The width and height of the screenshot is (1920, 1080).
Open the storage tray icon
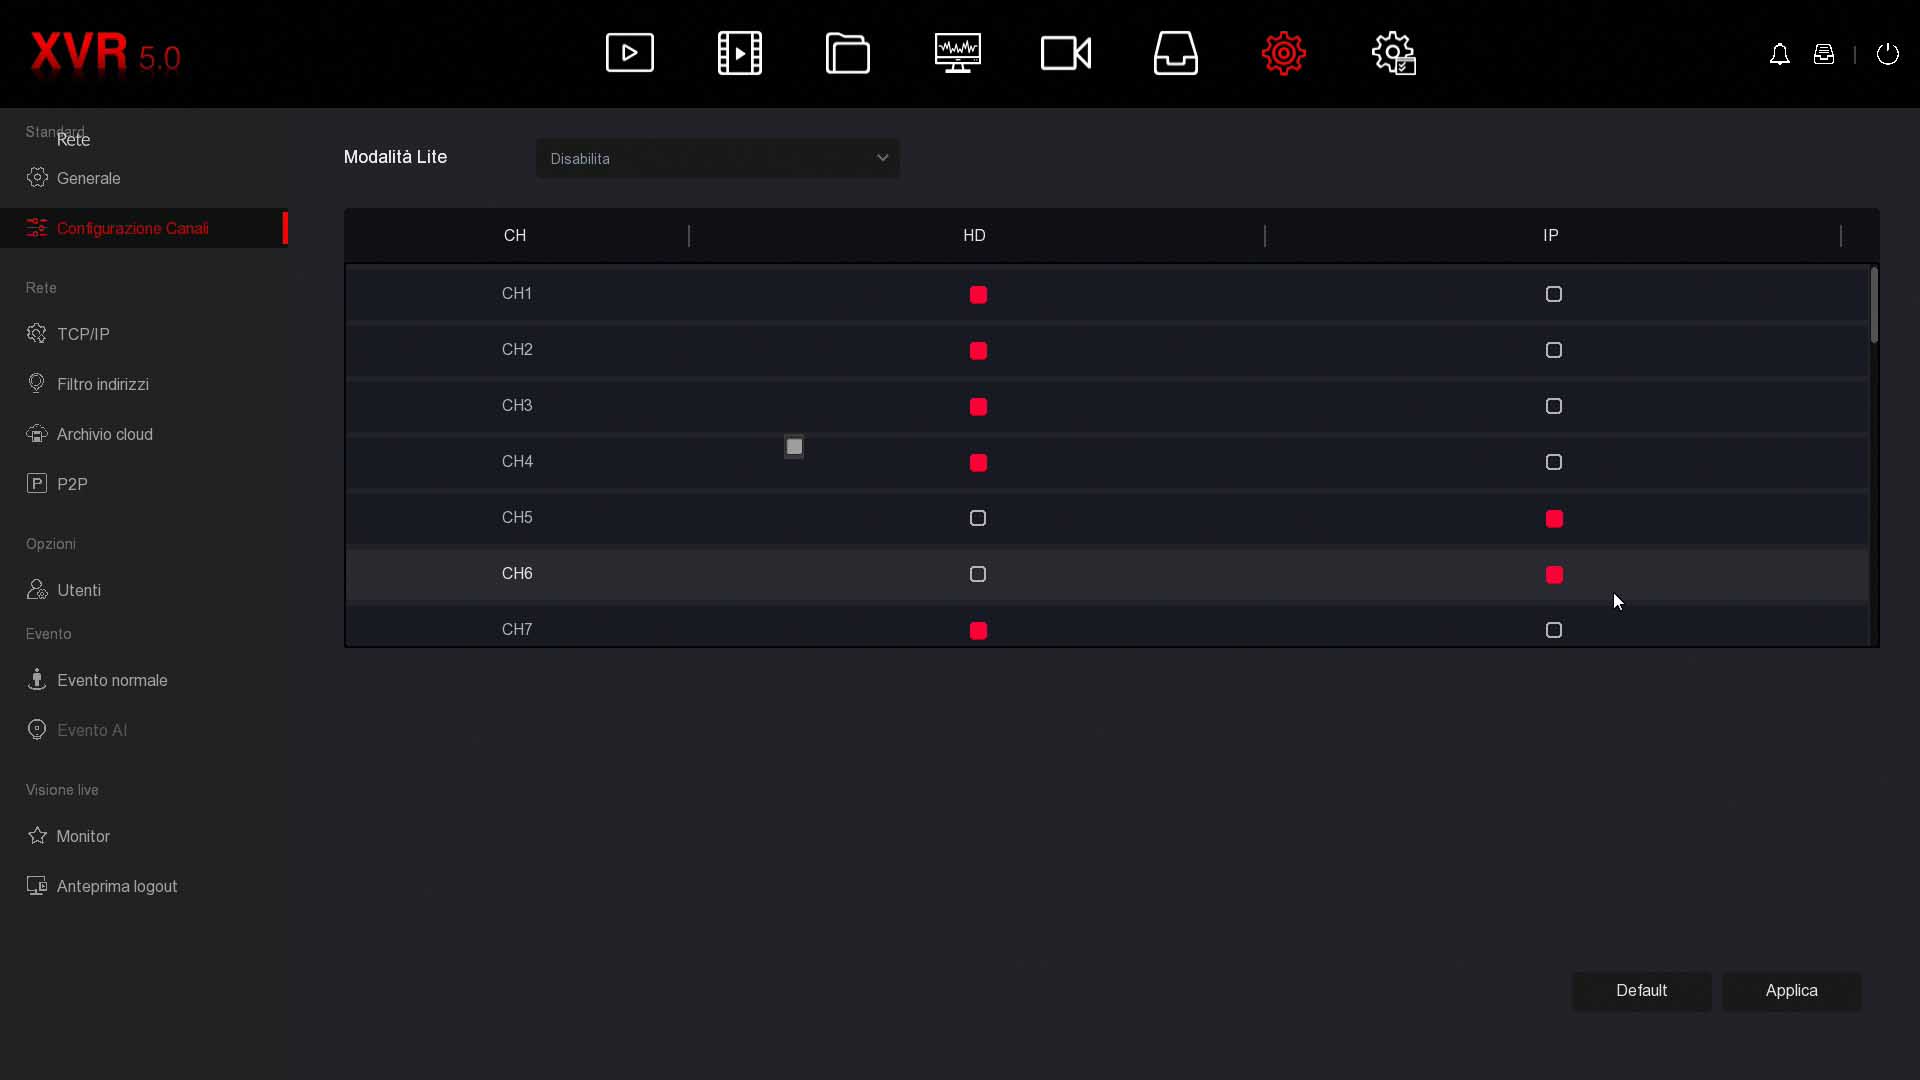(x=1175, y=53)
